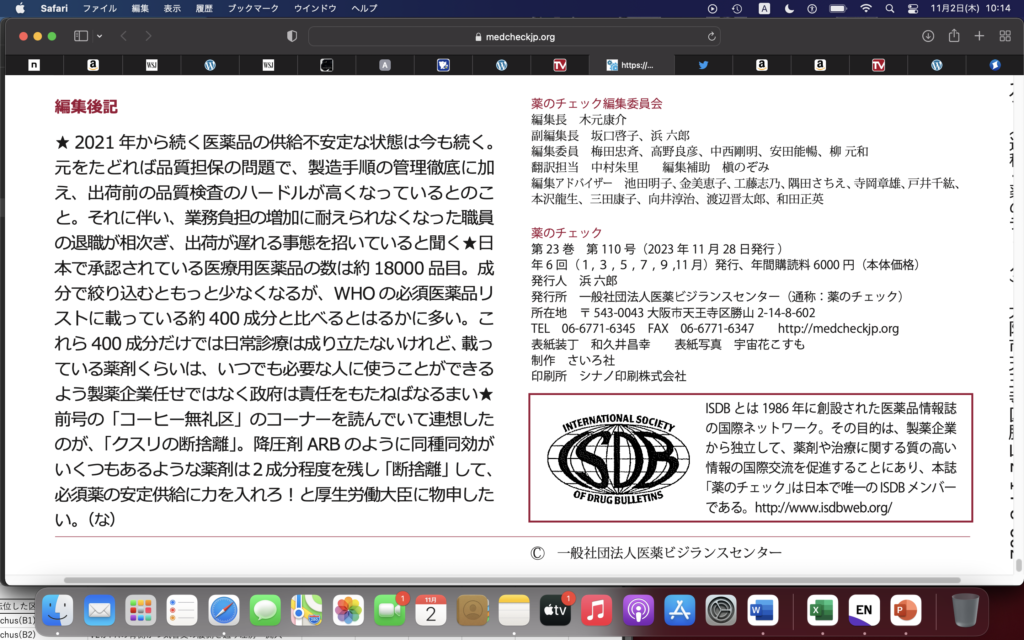Toggle Do Not Disturb via the moon icon
The height and width of the screenshot is (640, 1024).
[x=788, y=10]
